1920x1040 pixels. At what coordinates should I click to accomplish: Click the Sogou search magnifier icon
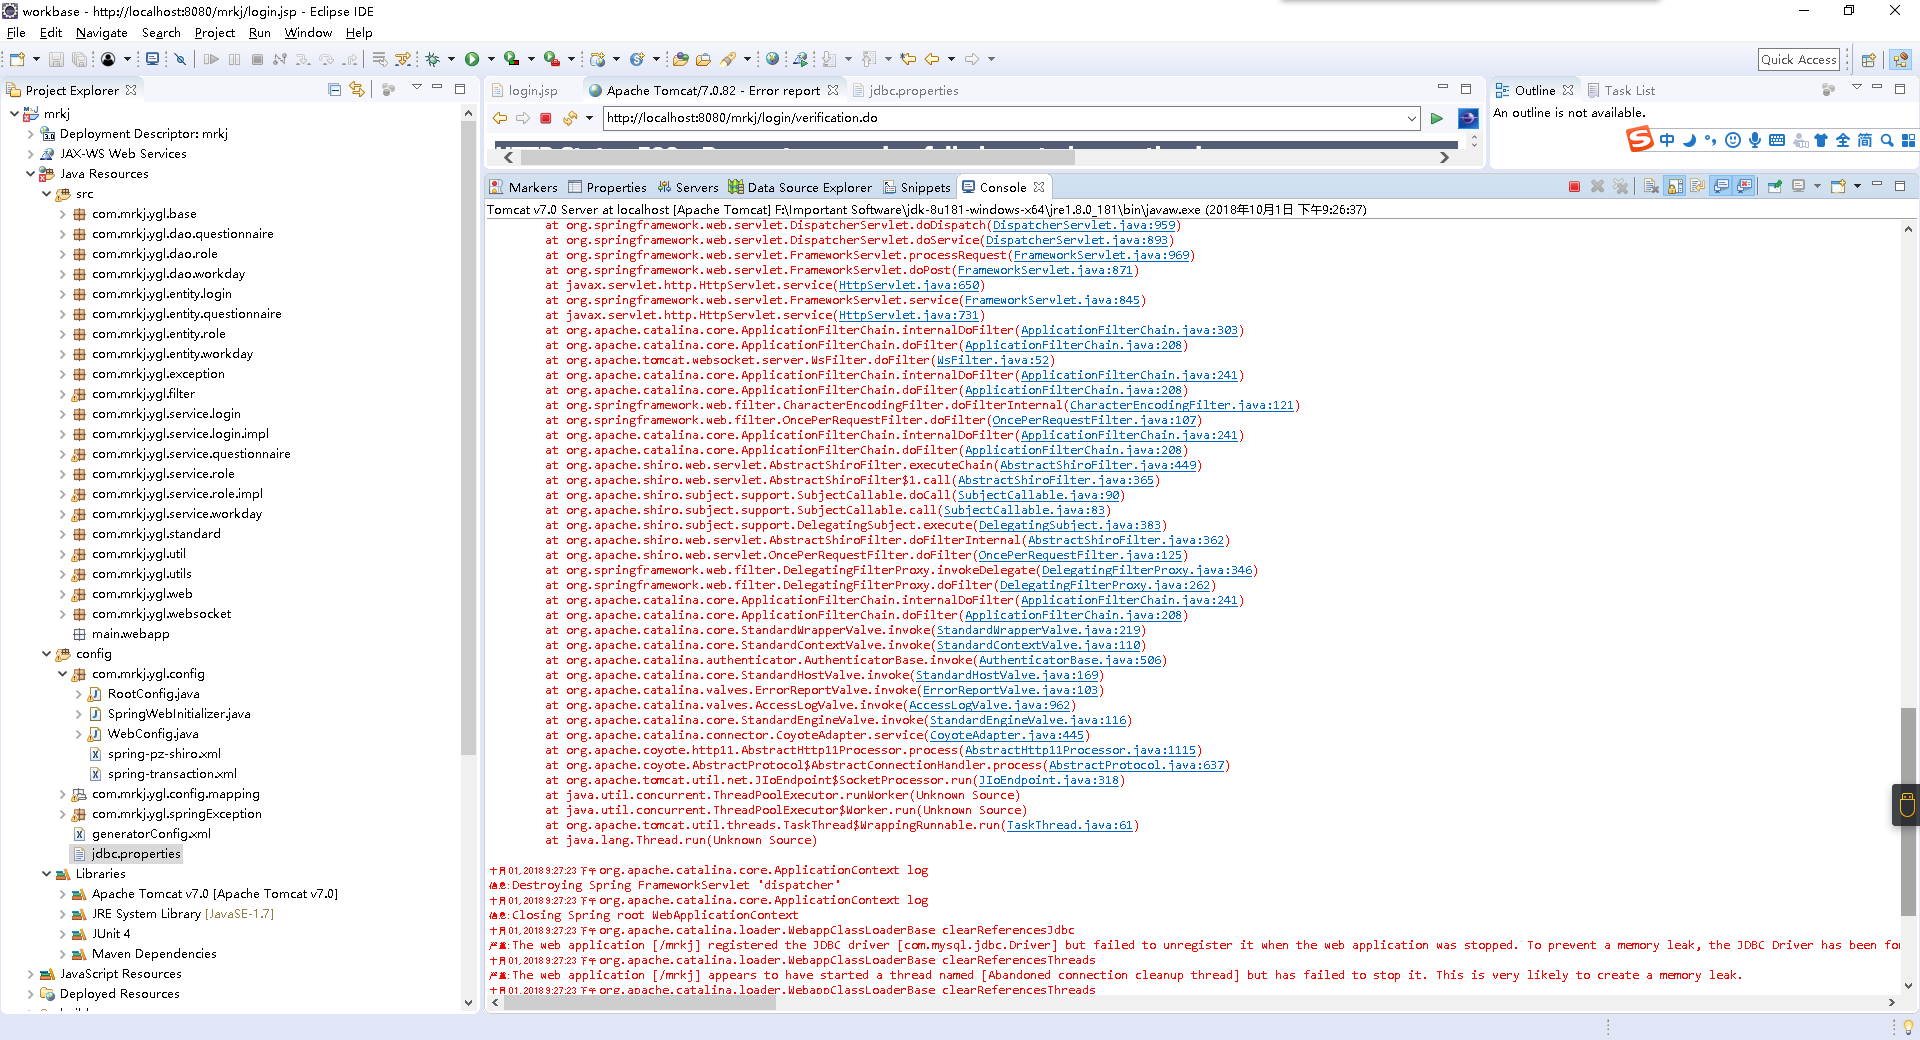click(1887, 140)
